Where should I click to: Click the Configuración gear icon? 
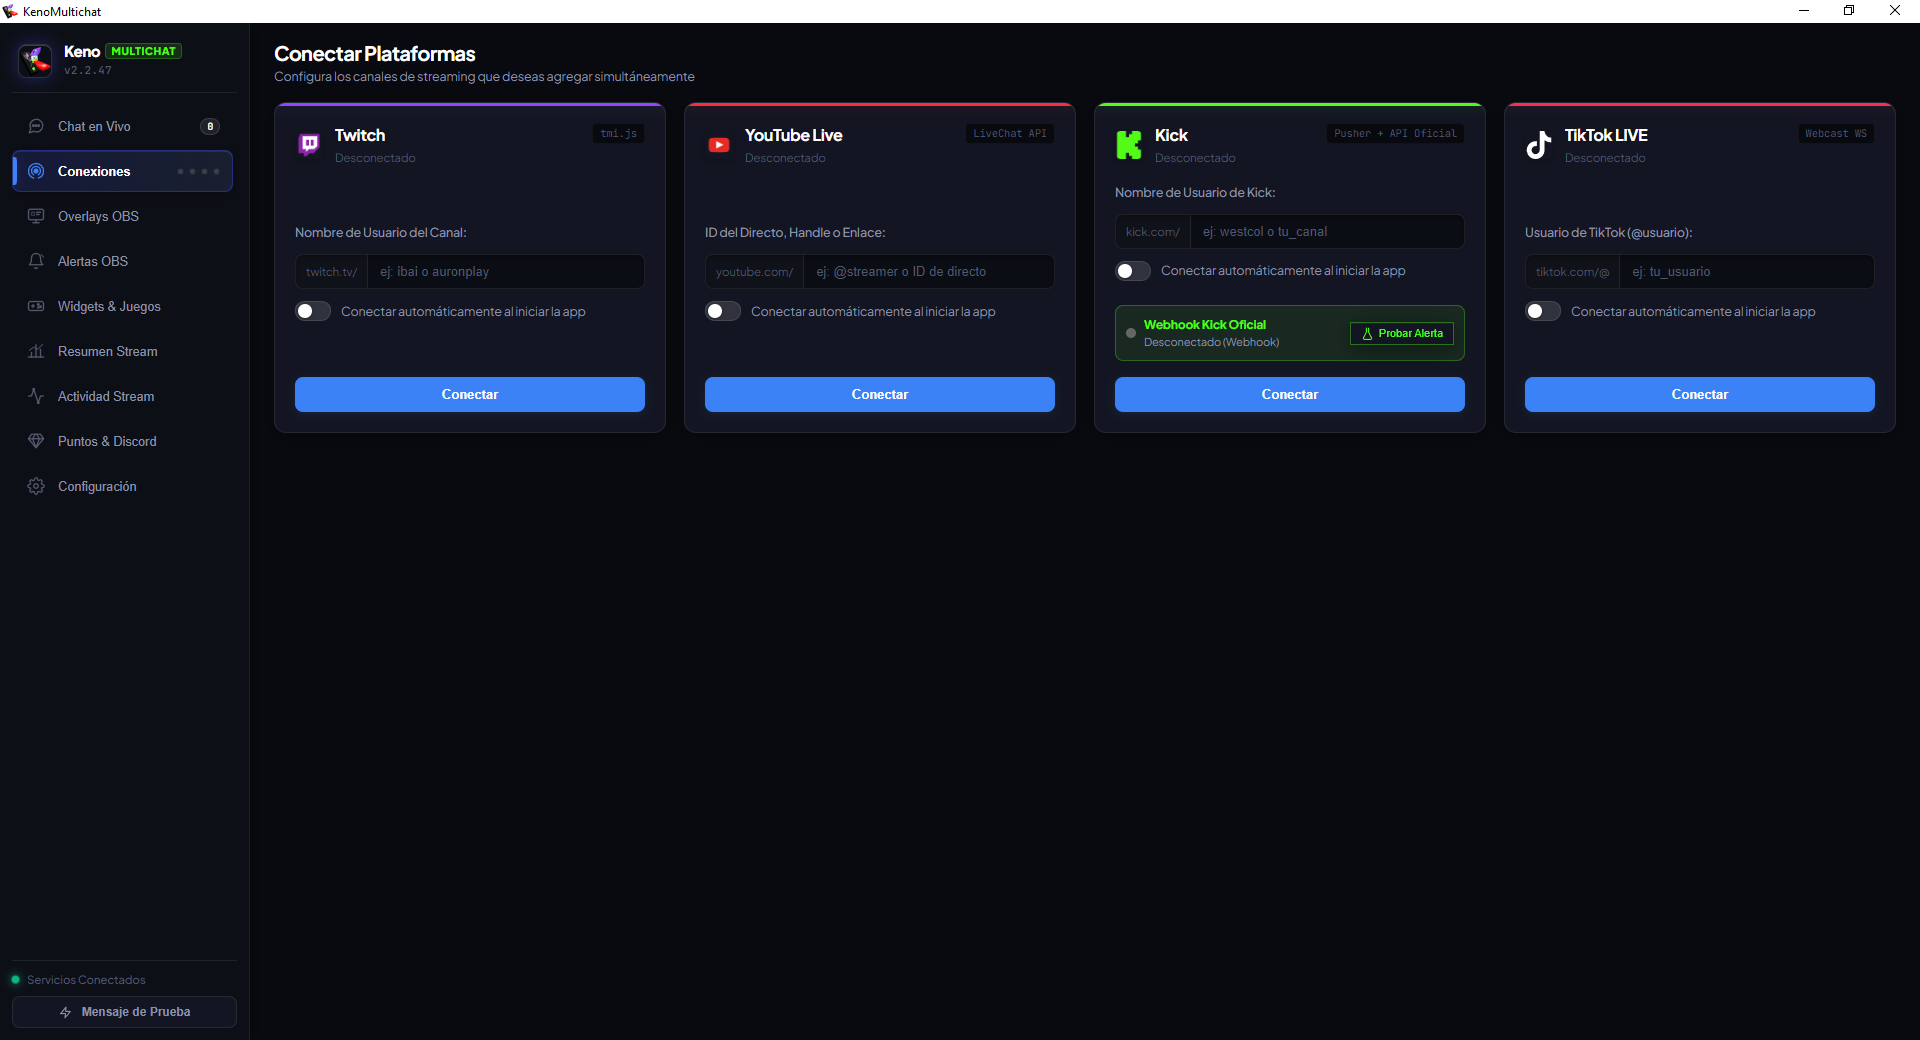click(x=36, y=486)
